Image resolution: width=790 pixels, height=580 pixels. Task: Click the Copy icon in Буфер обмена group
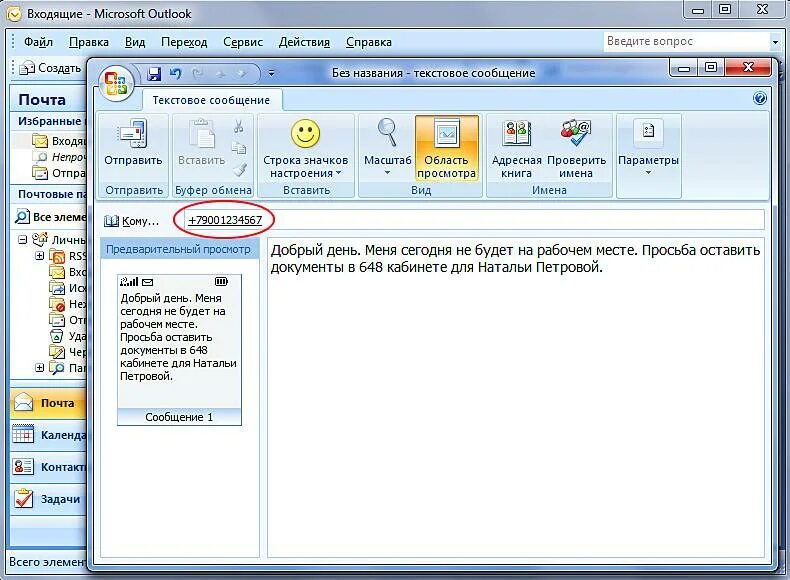tap(239, 147)
